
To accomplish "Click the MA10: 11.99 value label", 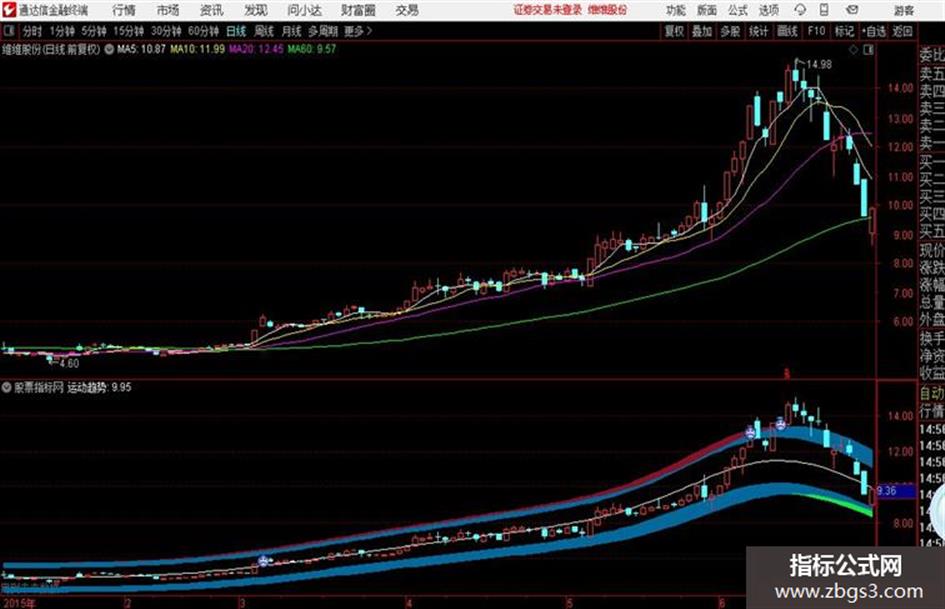I will click(198, 49).
